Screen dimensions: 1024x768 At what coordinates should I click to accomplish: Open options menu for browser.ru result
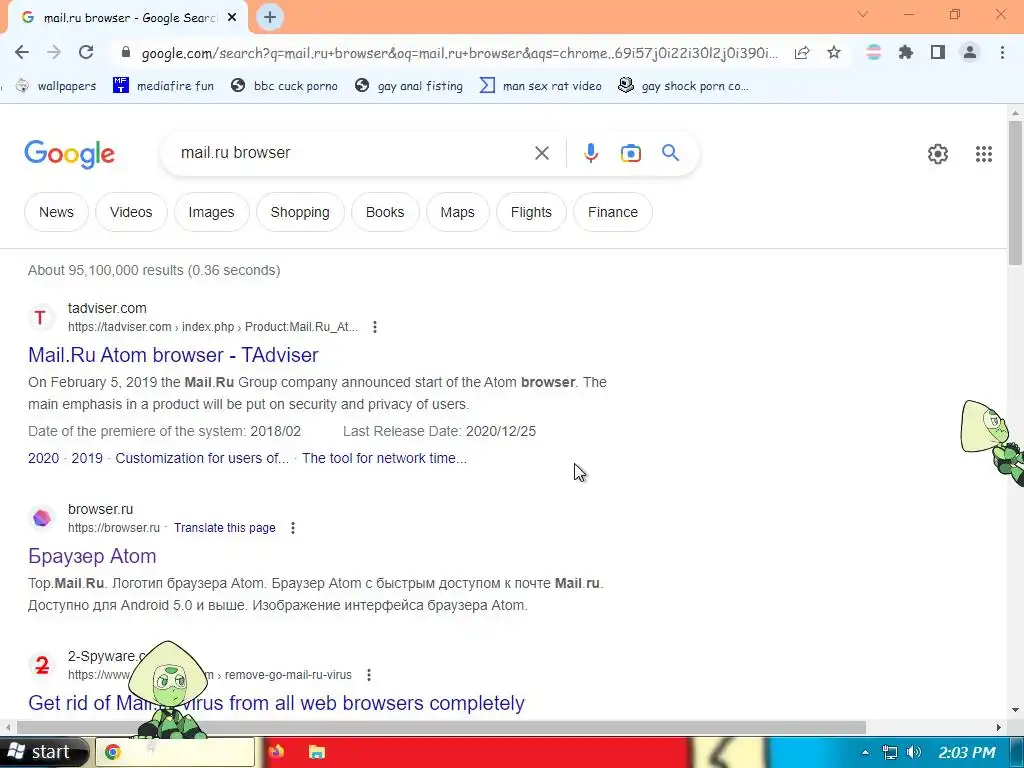(x=293, y=528)
